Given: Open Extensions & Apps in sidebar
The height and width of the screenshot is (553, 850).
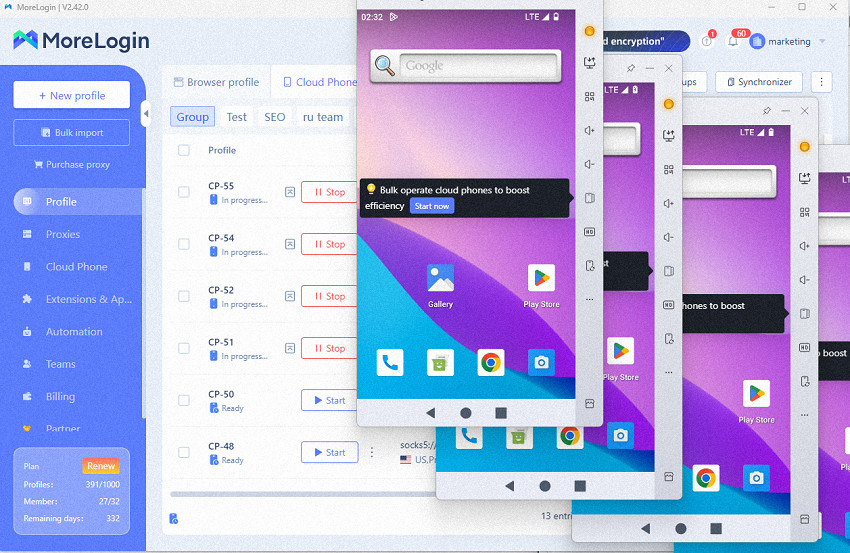Looking at the screenshot, I should click(x=78, y=299).
